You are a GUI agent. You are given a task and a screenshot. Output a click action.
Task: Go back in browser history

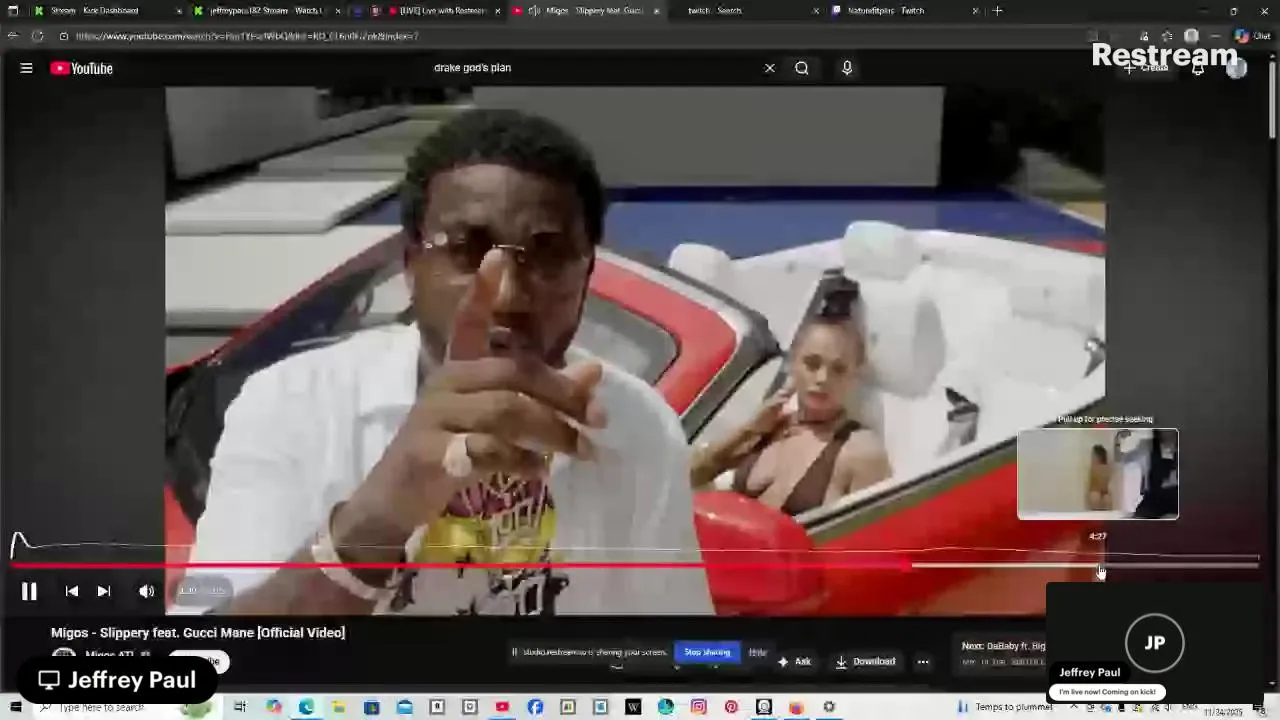pos(13,36)
